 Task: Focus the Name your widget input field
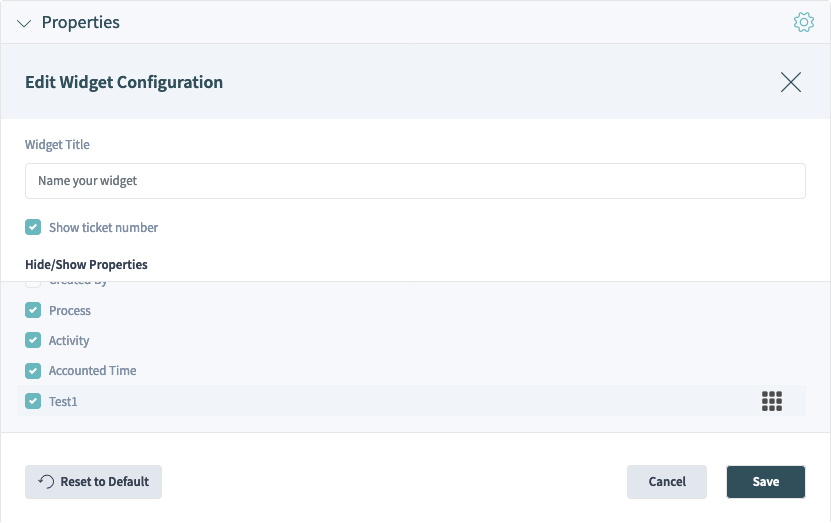(415, 181)
